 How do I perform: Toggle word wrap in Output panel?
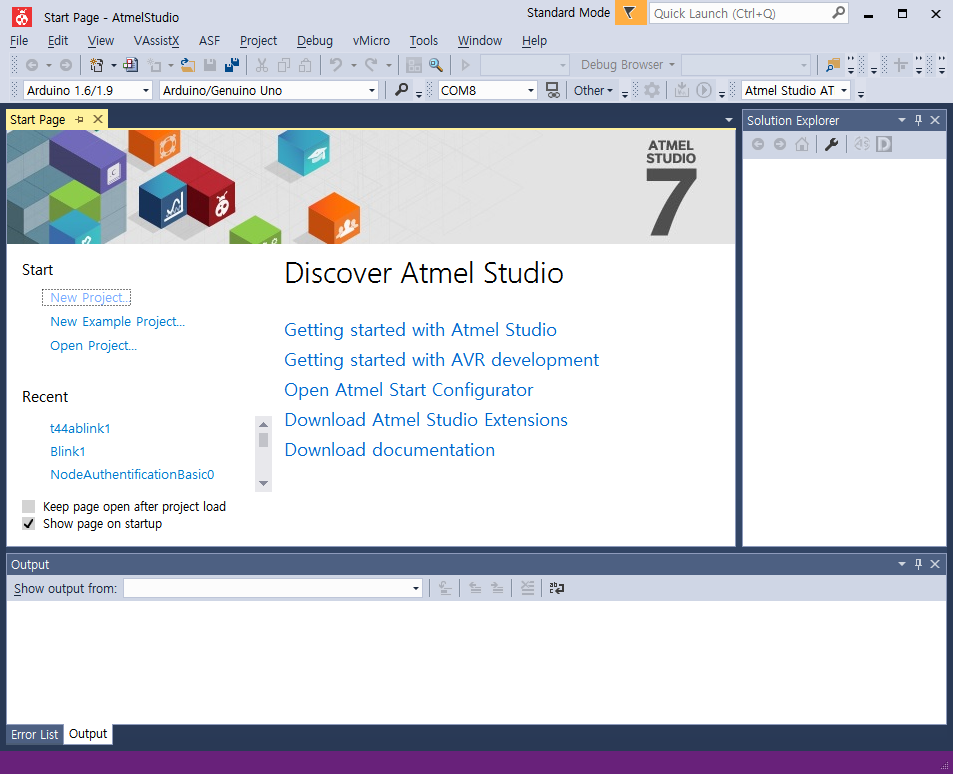557,588
